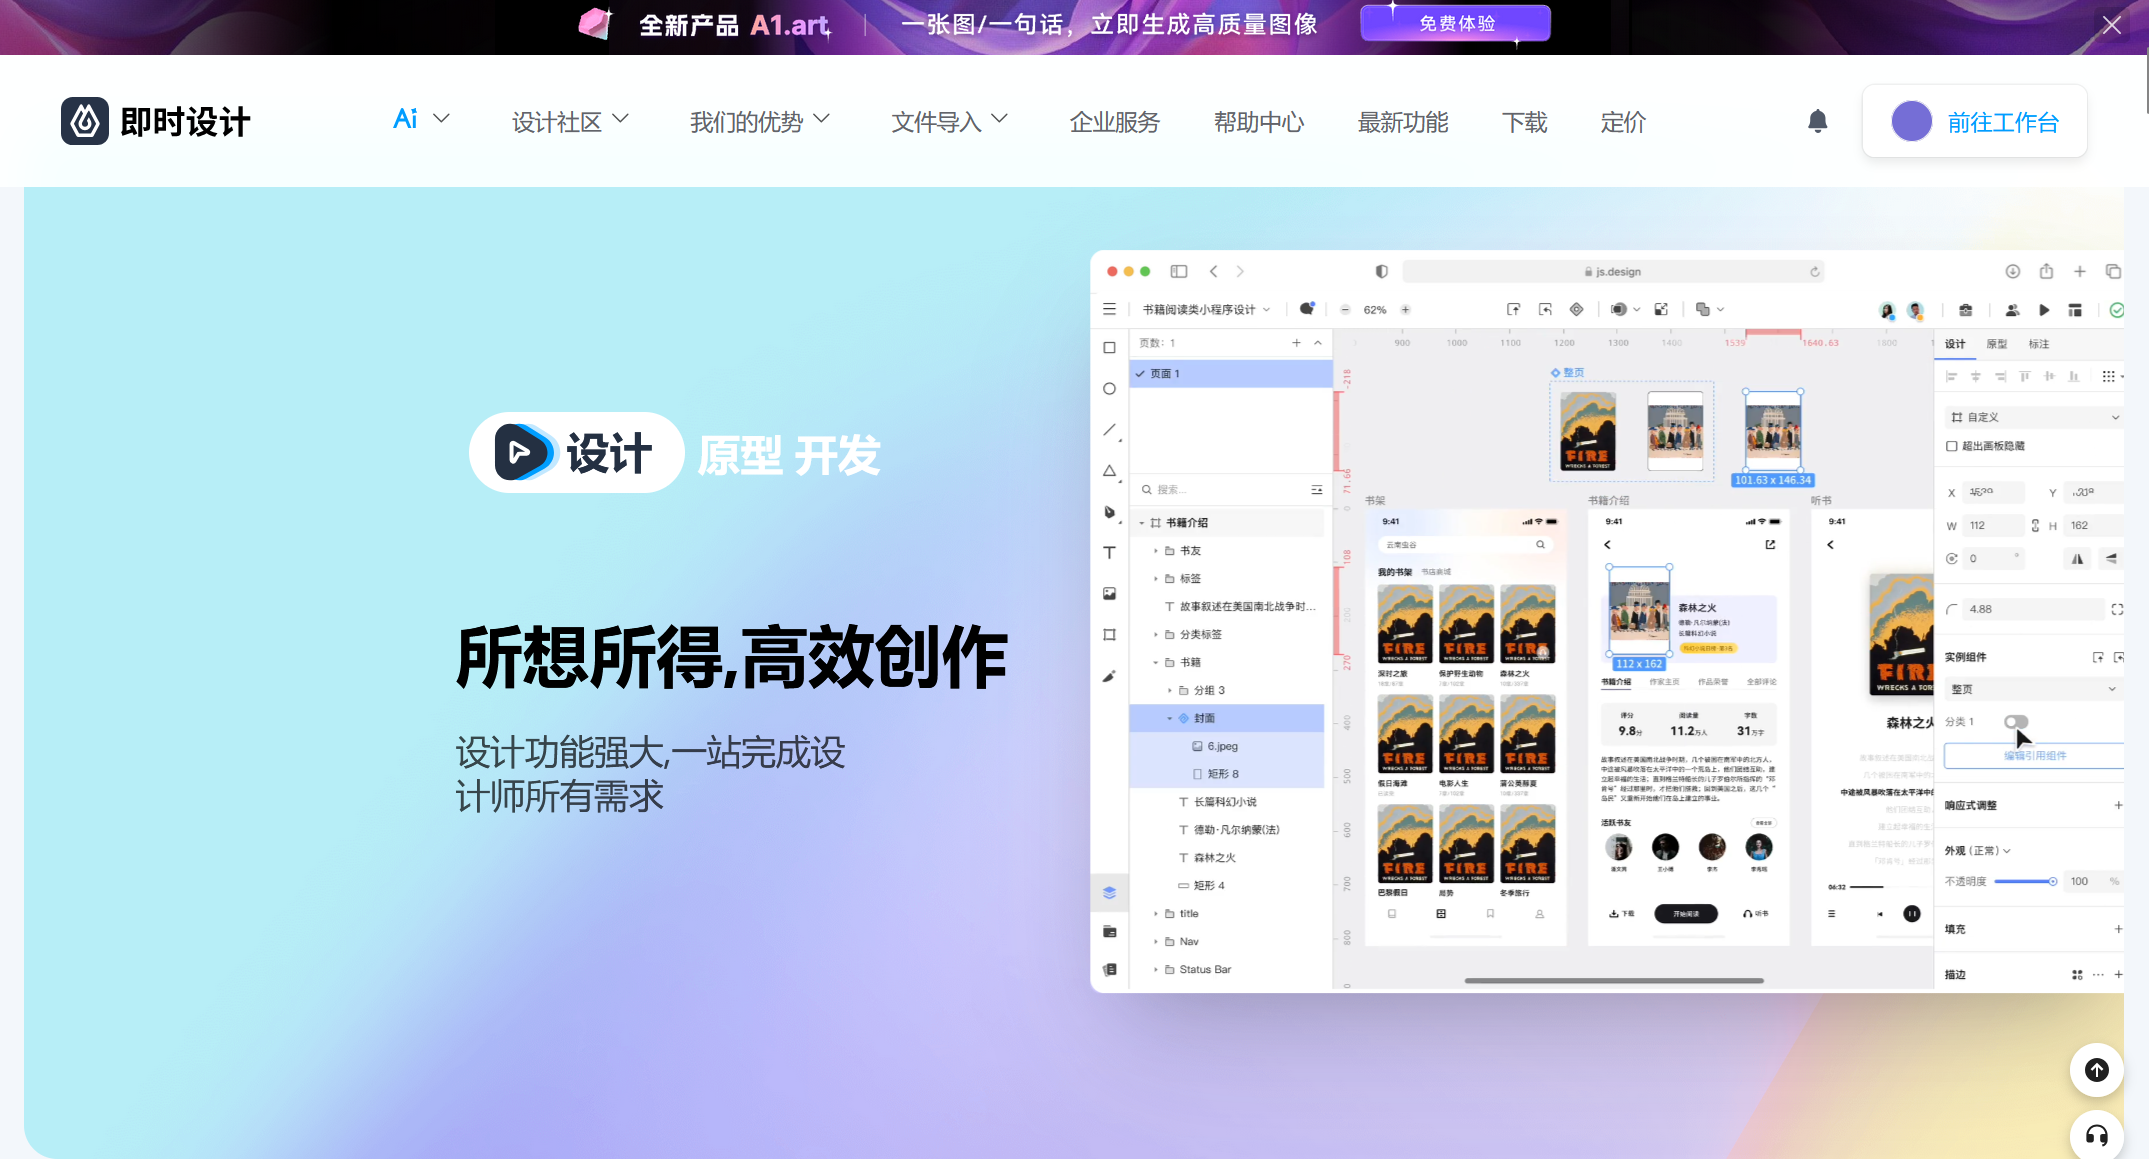Open the 自定义 frame preset dropdown
The height and width of the screenshot is (1159, 2149).
coord(2034,417)
